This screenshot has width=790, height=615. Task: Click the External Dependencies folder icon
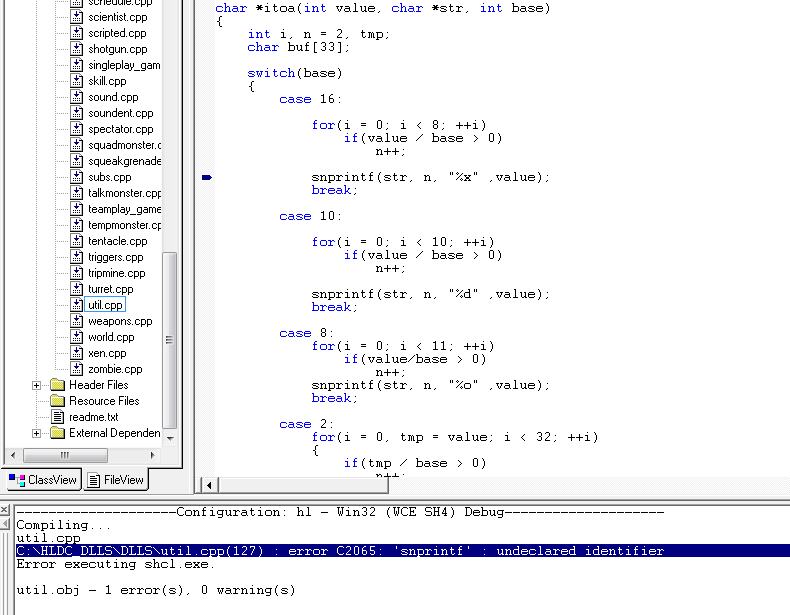tap(57, 433)
